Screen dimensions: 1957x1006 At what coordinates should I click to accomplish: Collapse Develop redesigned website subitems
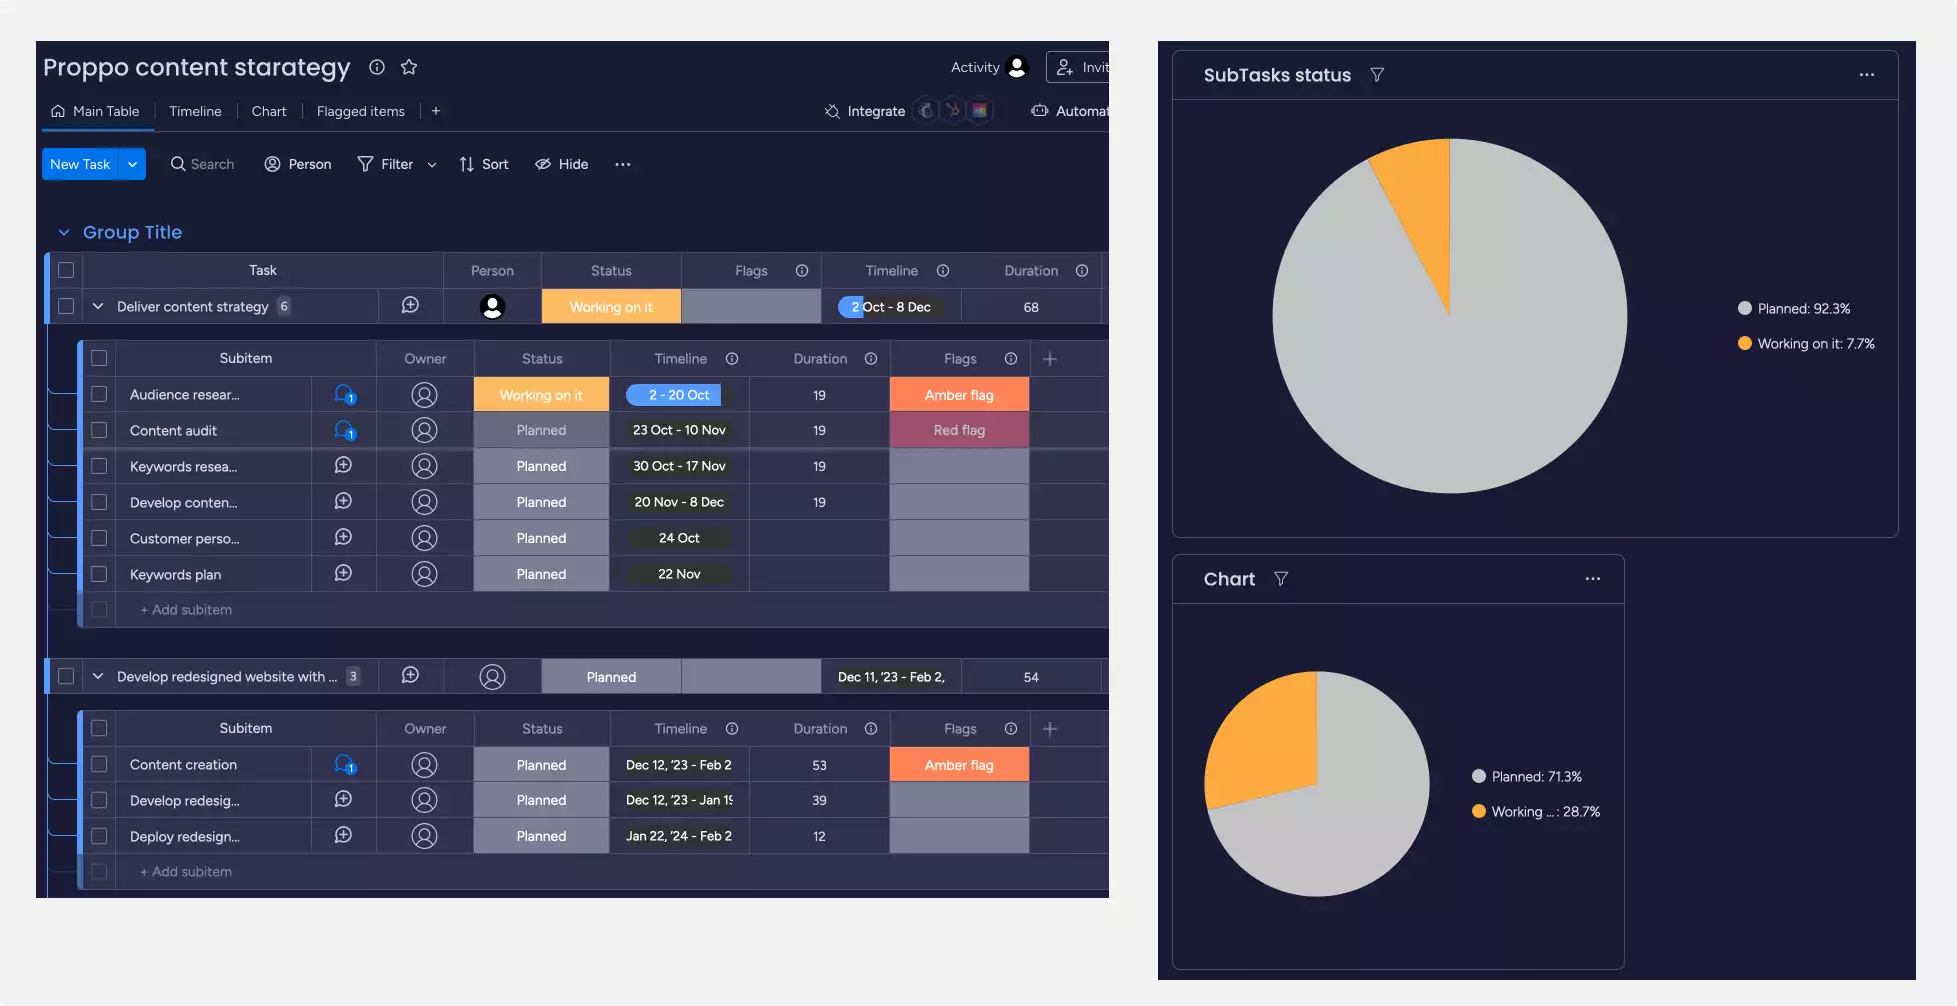(x=98, y=676)
